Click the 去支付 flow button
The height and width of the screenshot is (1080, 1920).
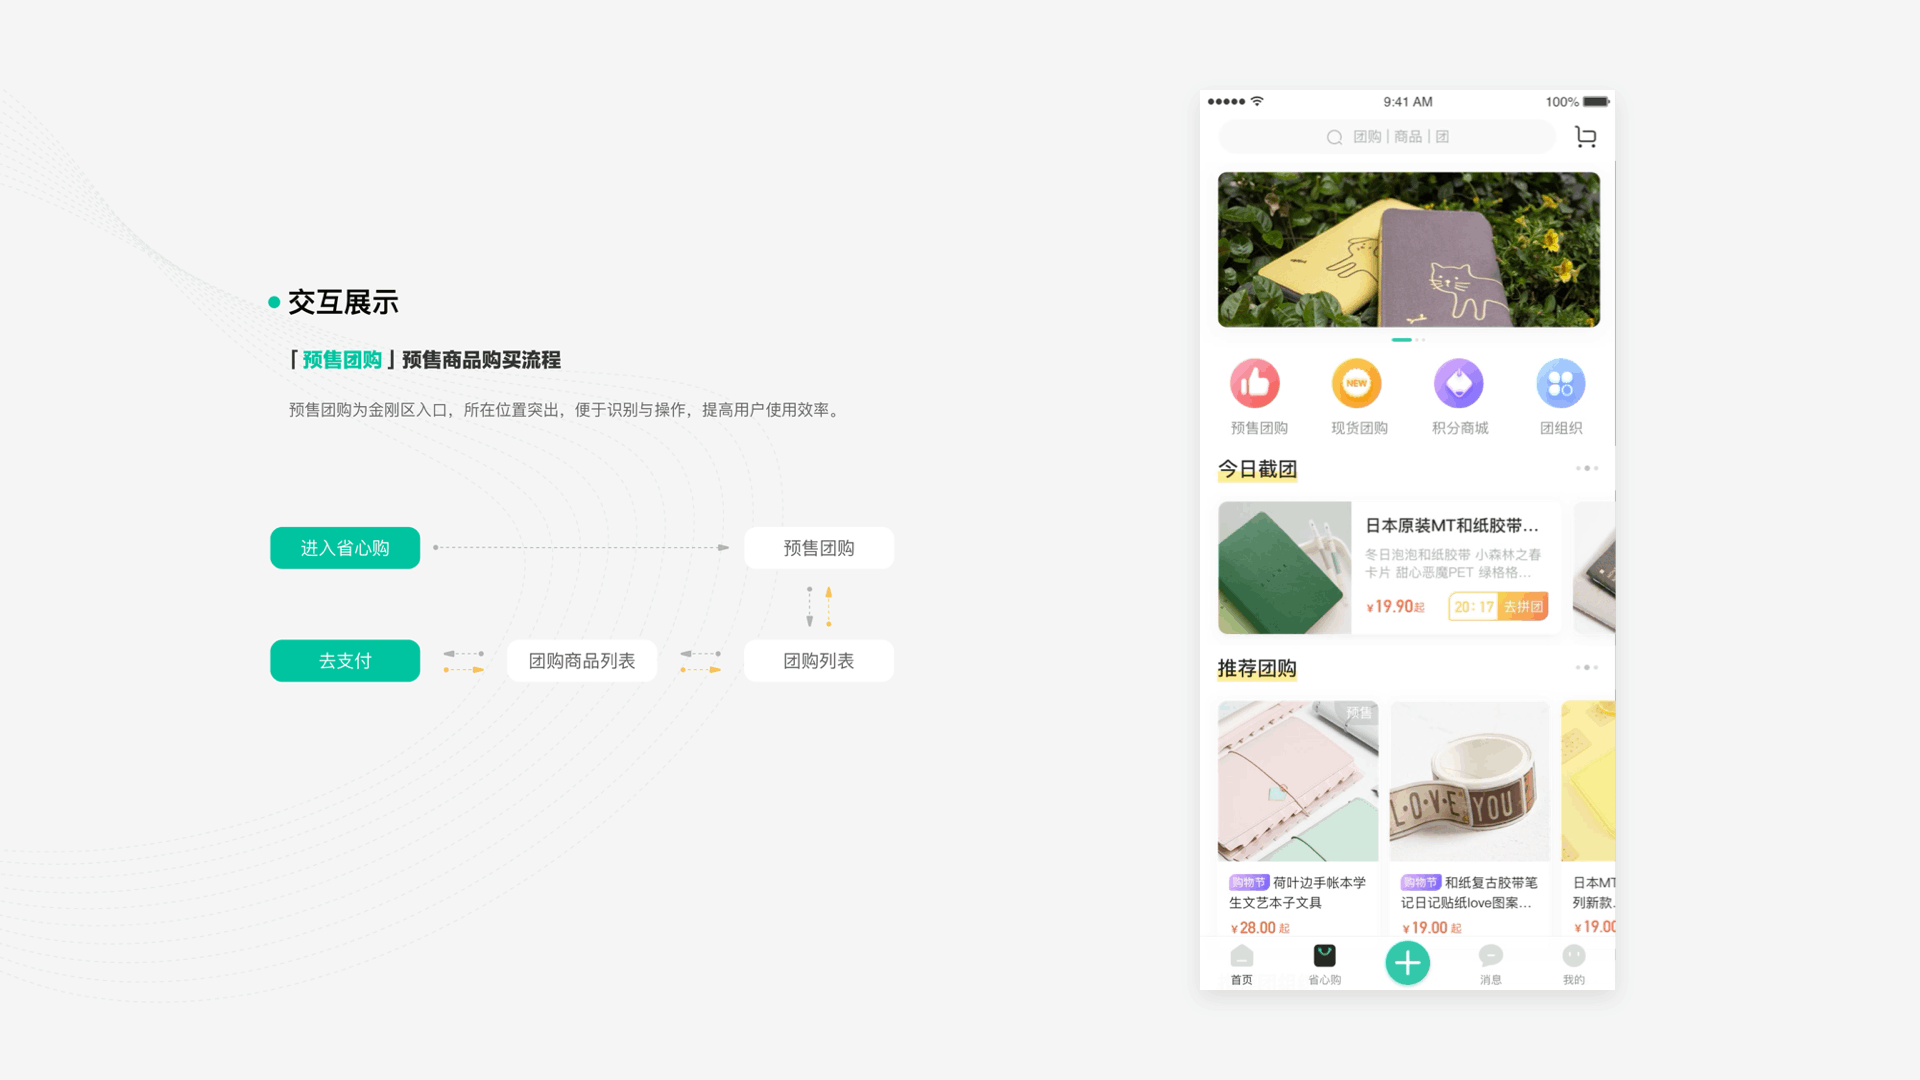click(345, 661)
